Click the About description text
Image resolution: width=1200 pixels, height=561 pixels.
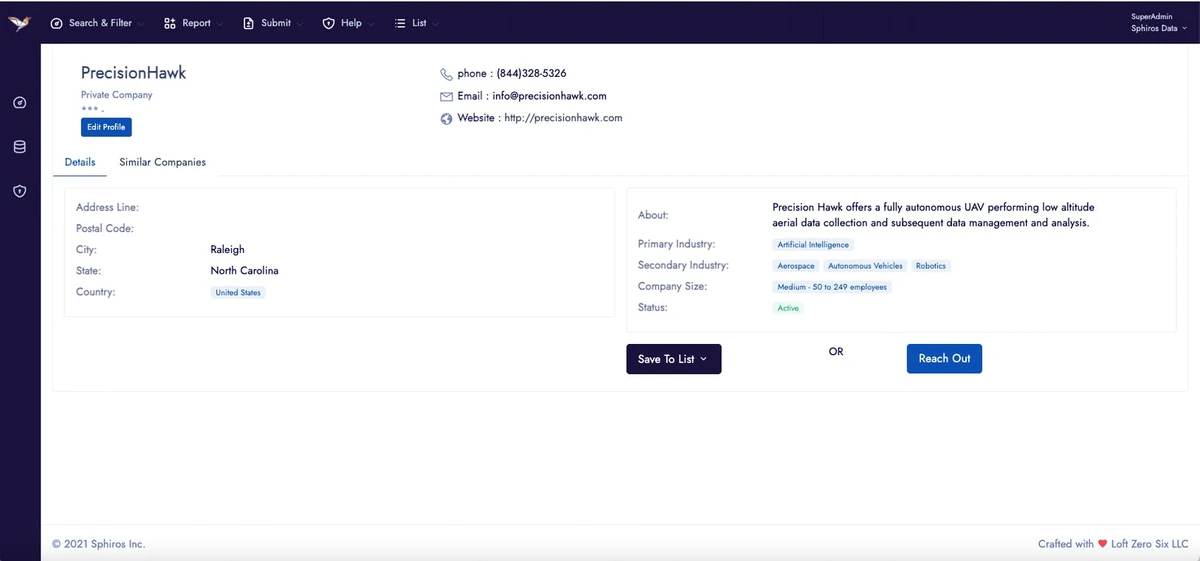click(x=934, y=215)
